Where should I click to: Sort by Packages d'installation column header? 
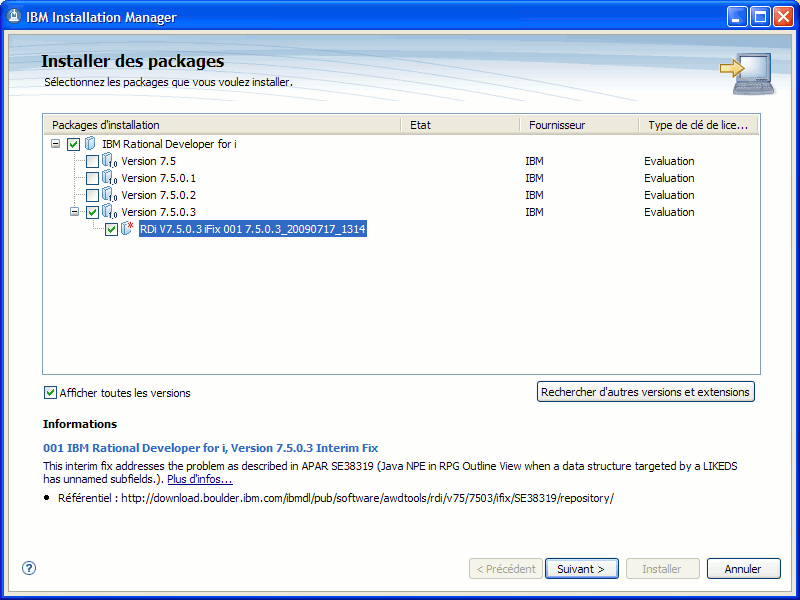click(x=222, y=125)
